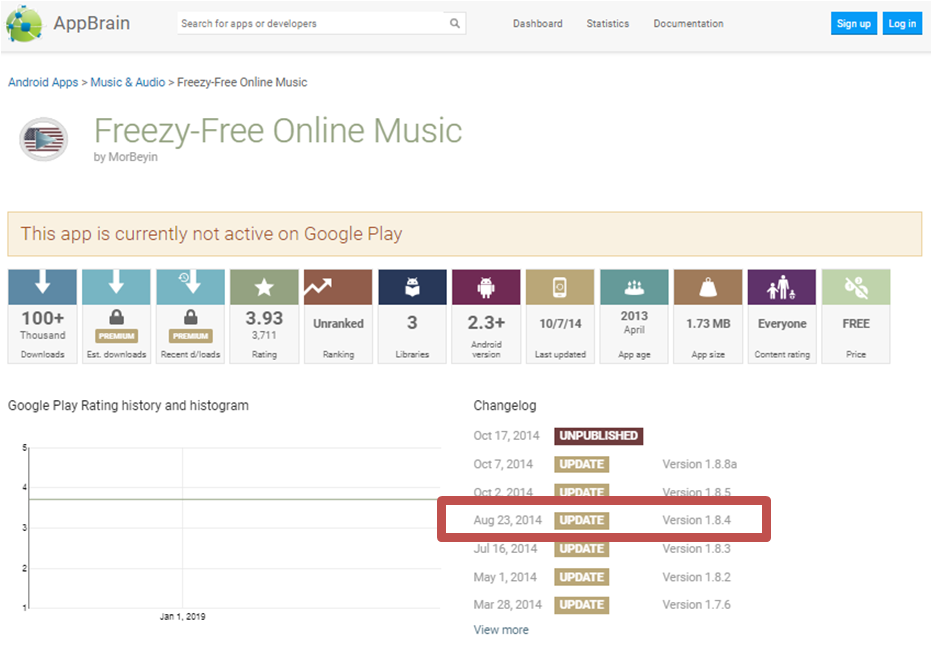This screenshot has width=932, height=649.
Task: Open the Statistics menu item
Action: pos(607,24)
